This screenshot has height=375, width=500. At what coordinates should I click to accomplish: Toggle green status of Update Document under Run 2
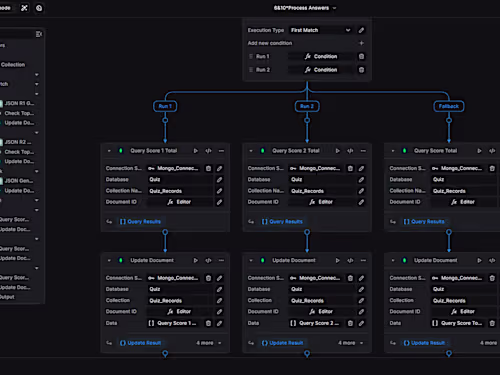263,260
